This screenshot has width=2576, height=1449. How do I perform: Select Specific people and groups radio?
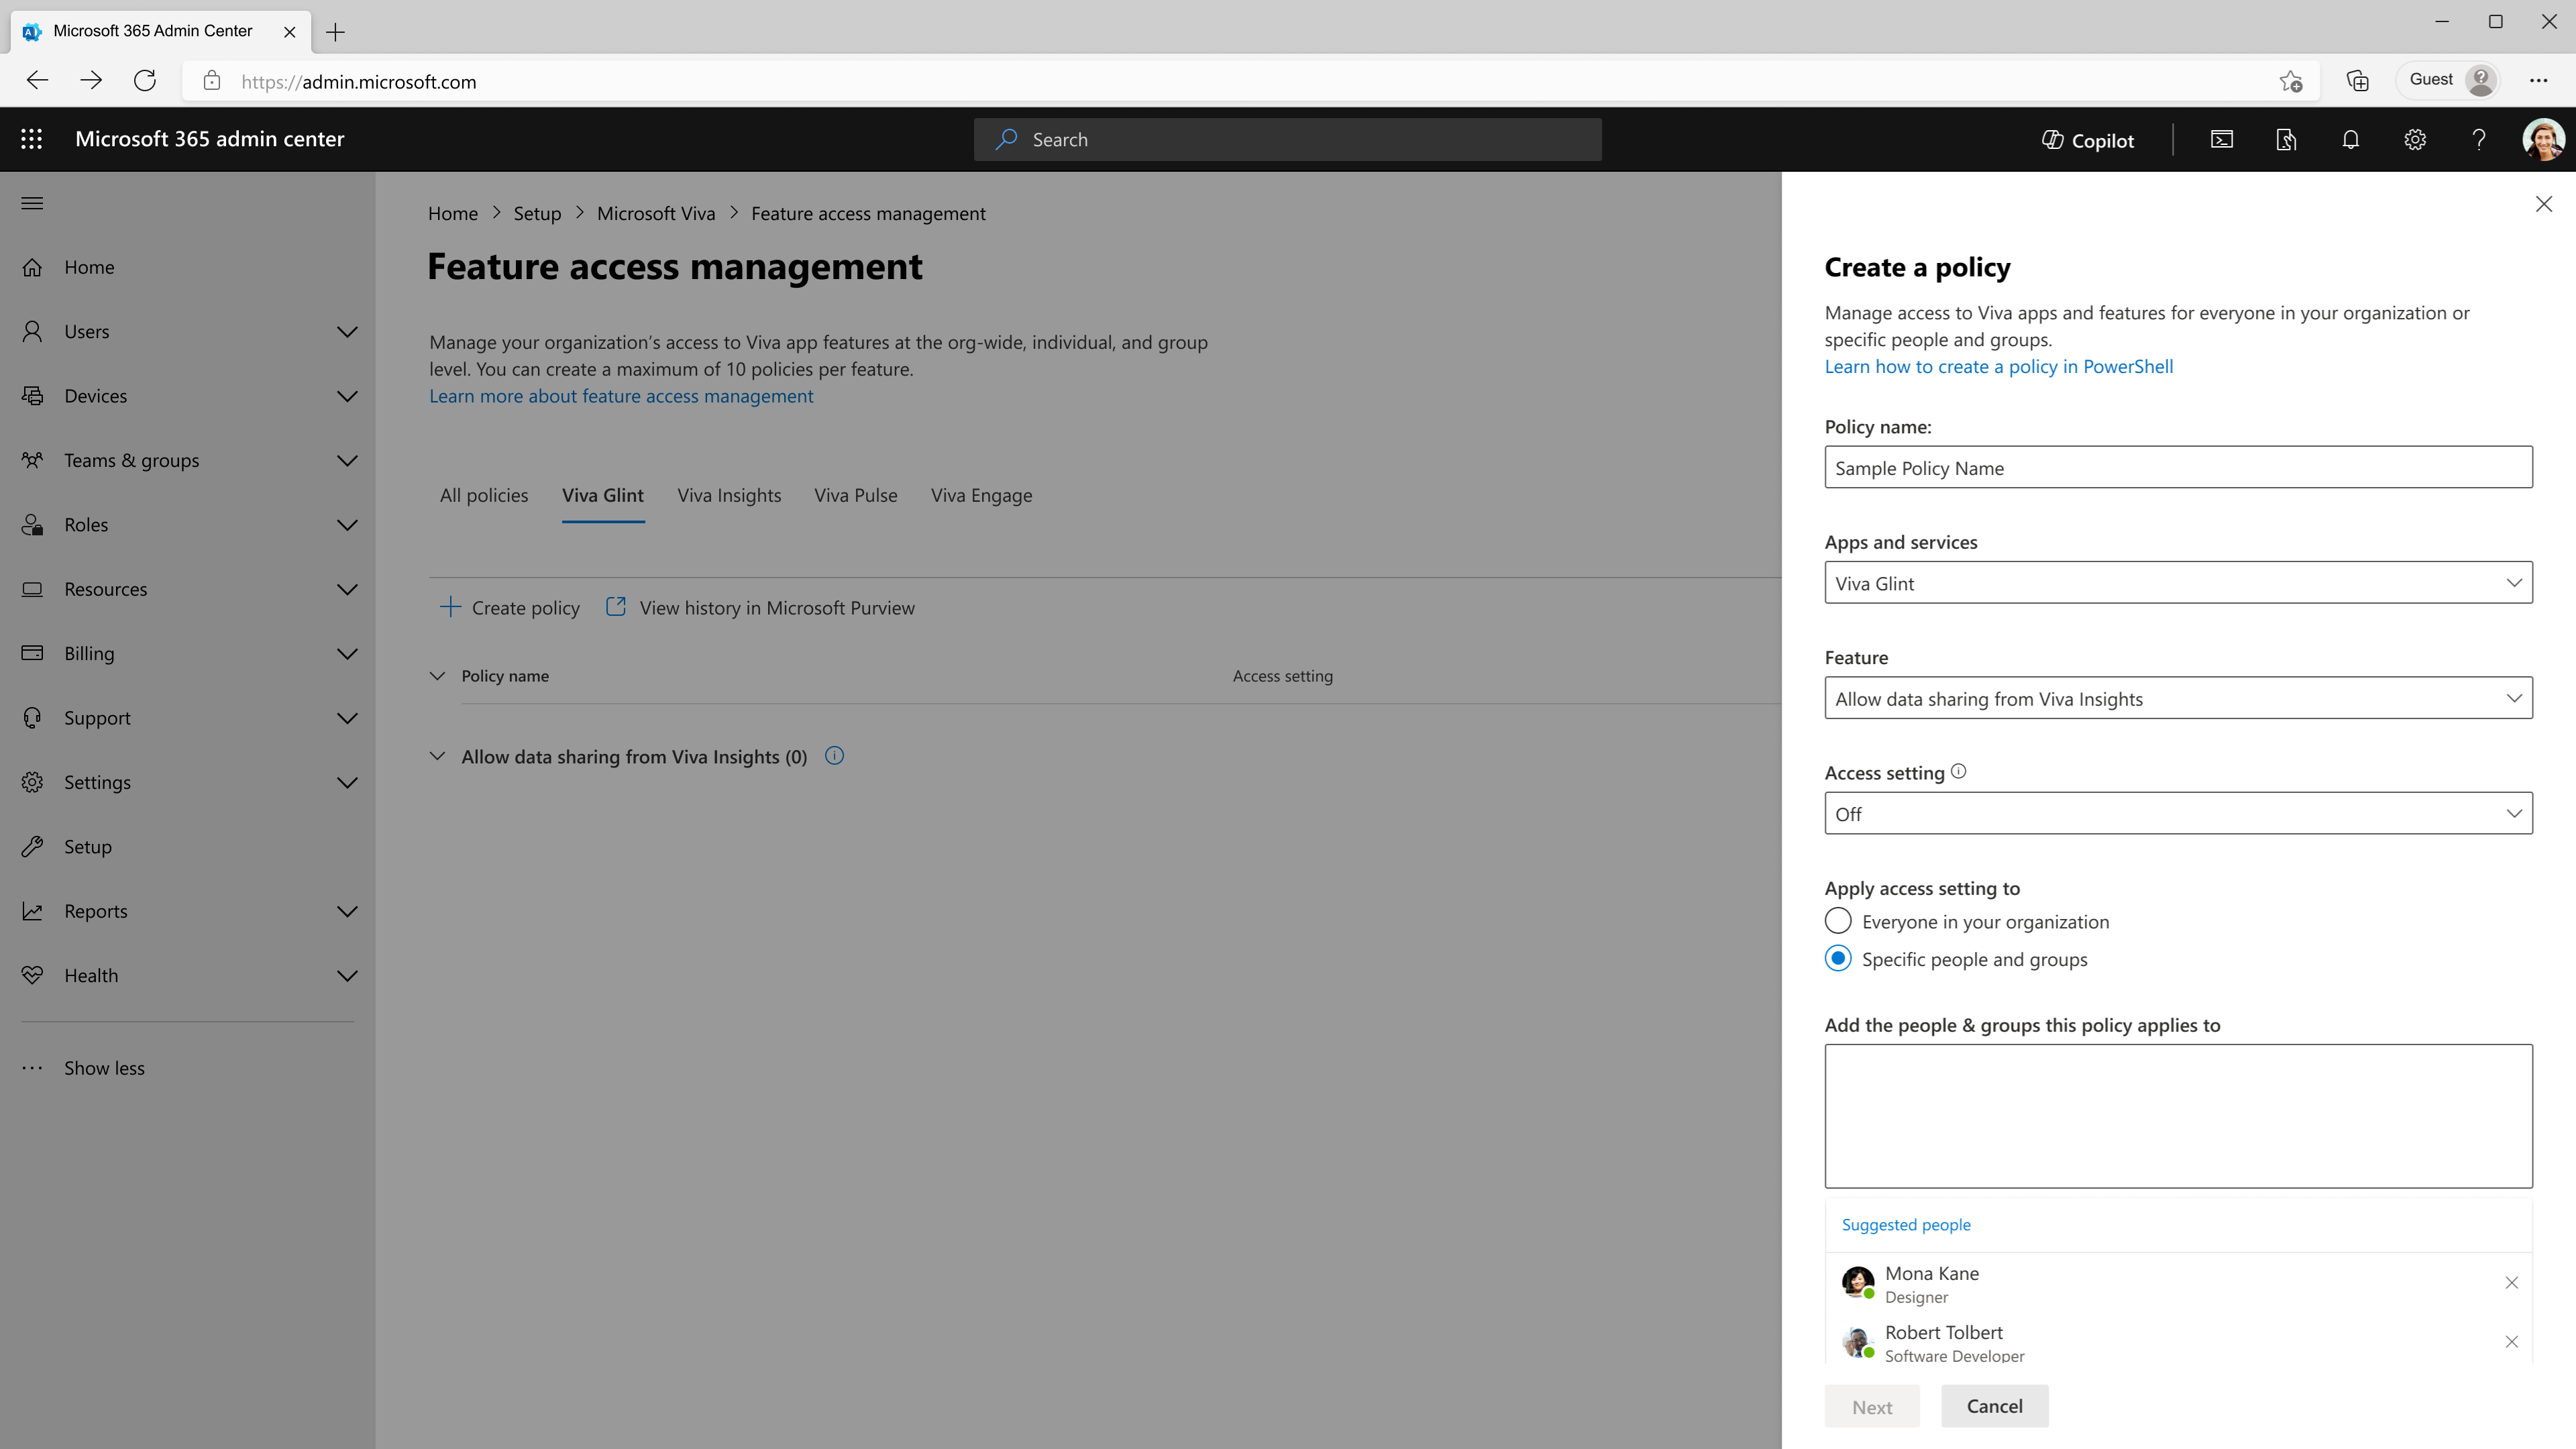tap(1838, 958)
